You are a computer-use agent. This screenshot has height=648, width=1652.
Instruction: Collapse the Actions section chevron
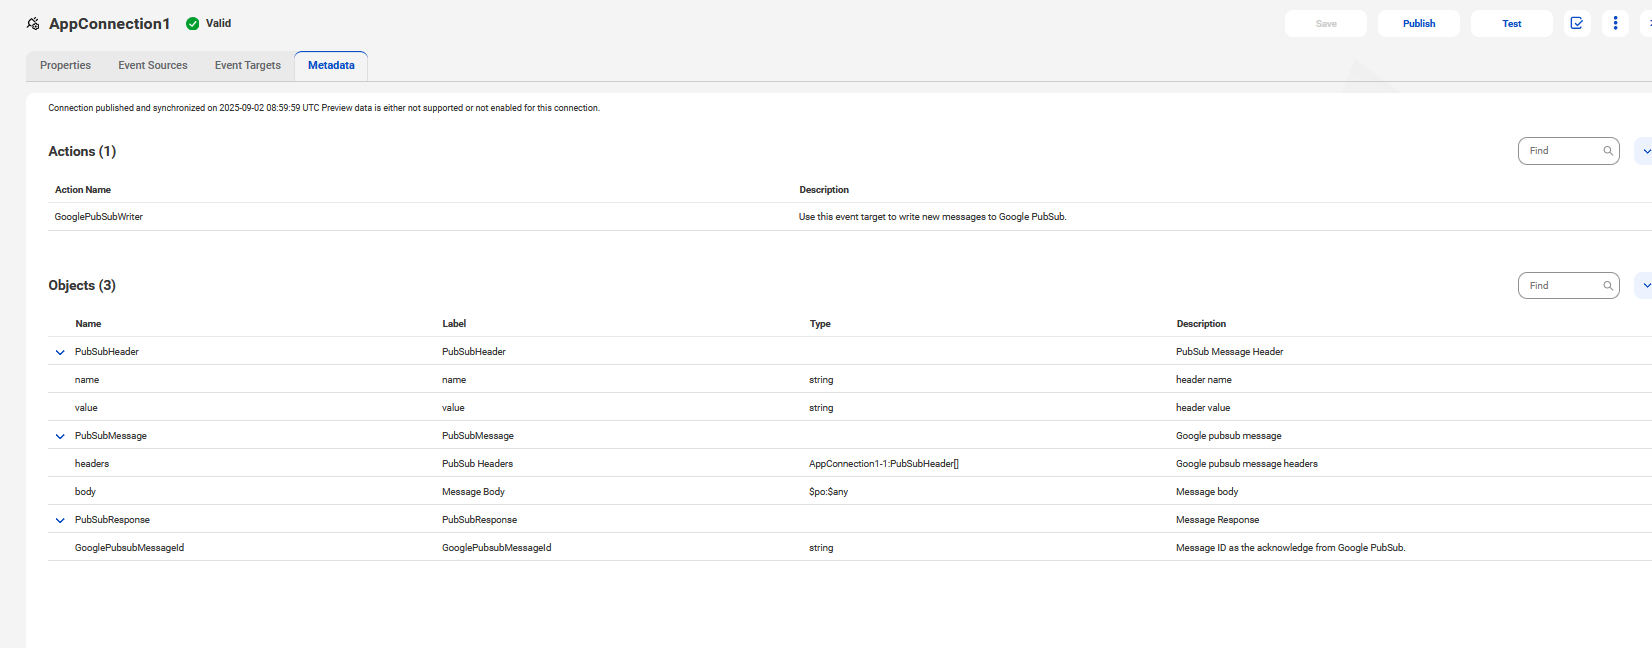pyautogui.click(x=1645, y=151)
